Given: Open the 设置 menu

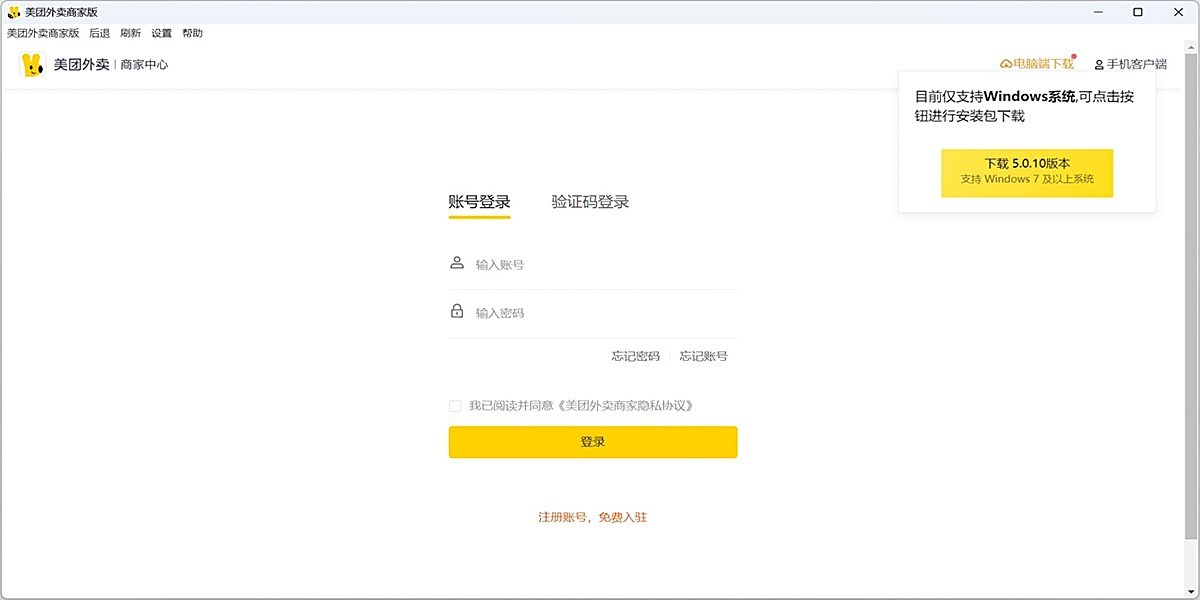Looking at the screenshot, I should coord(161,33).
